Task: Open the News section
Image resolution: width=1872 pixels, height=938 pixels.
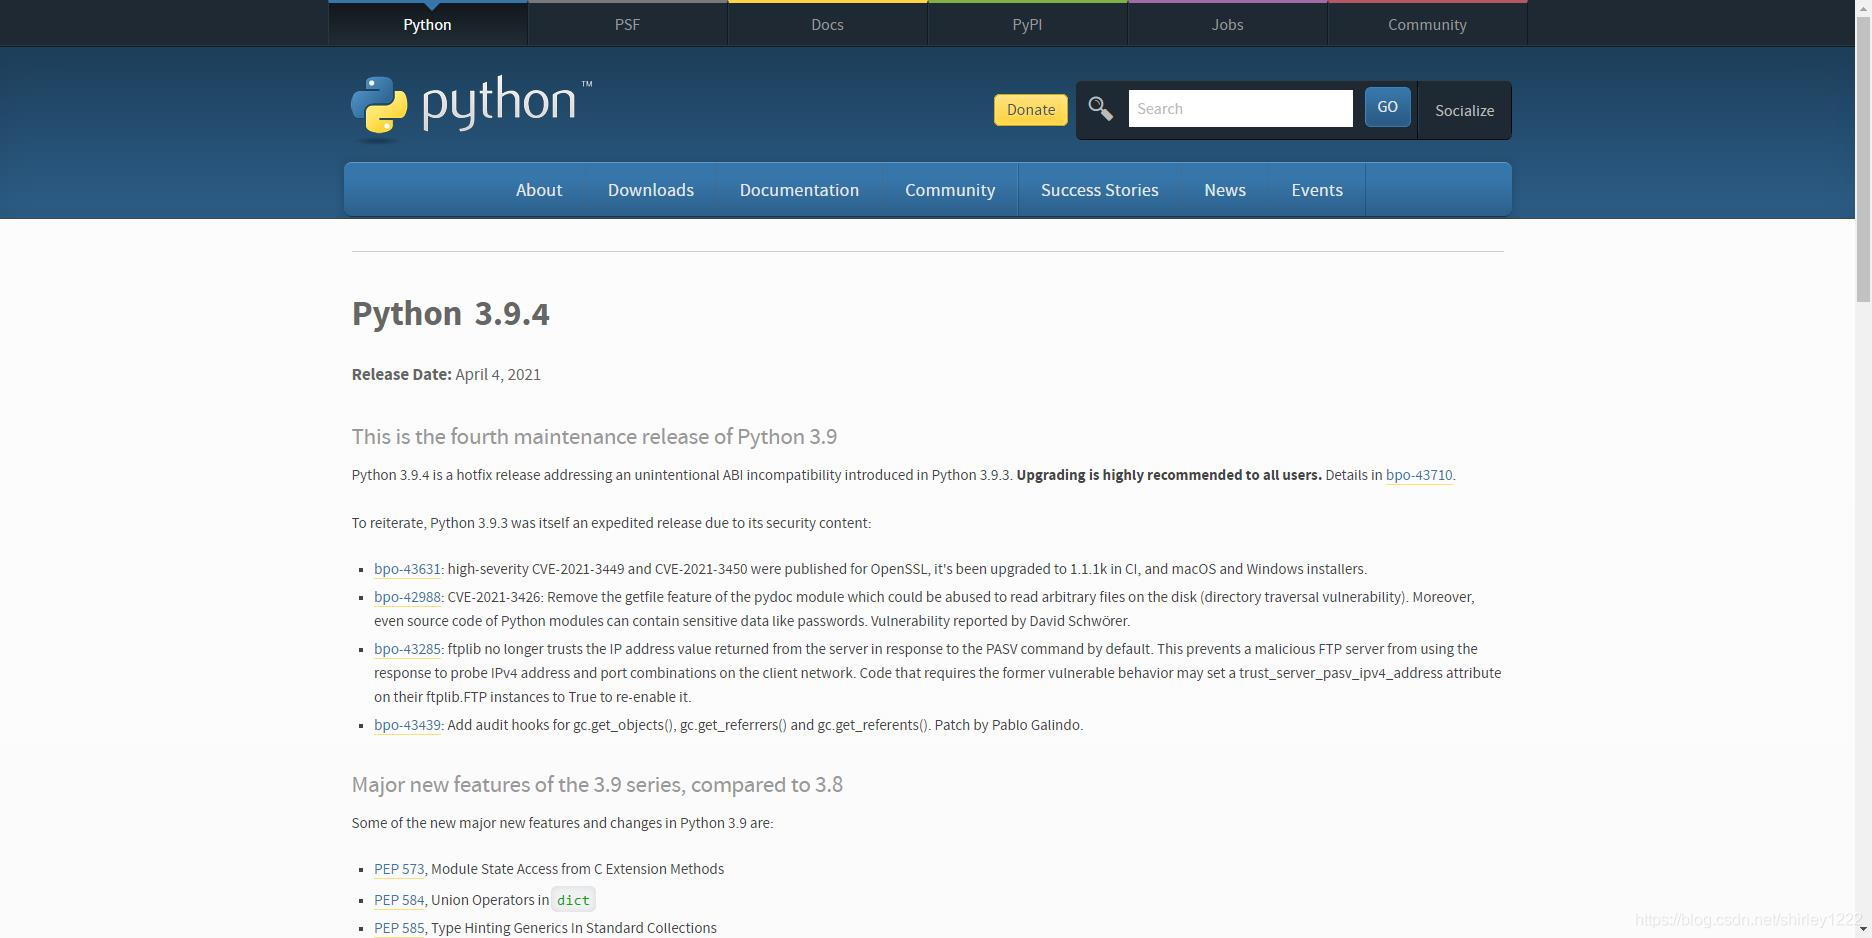Action: pyautogui.click(x=1224, y=189)
